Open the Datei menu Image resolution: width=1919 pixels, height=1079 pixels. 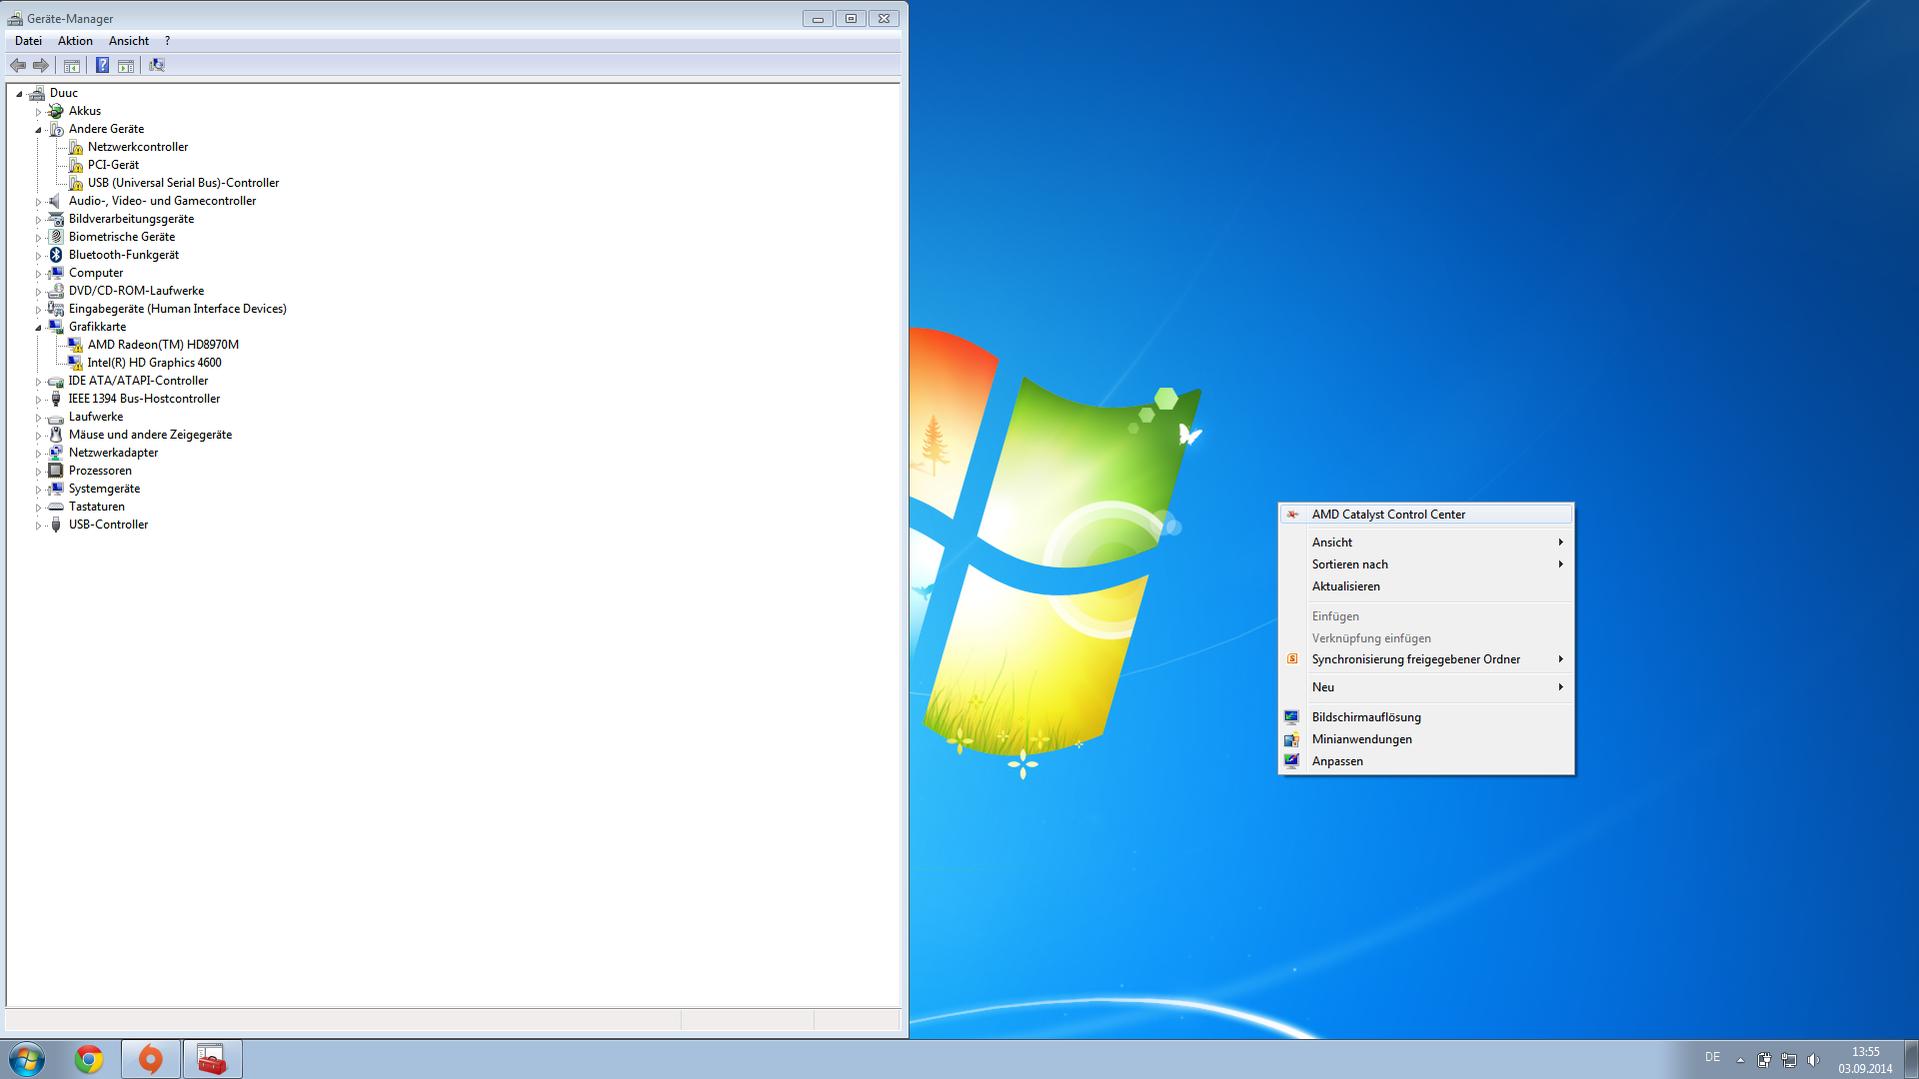coord(28,41)
